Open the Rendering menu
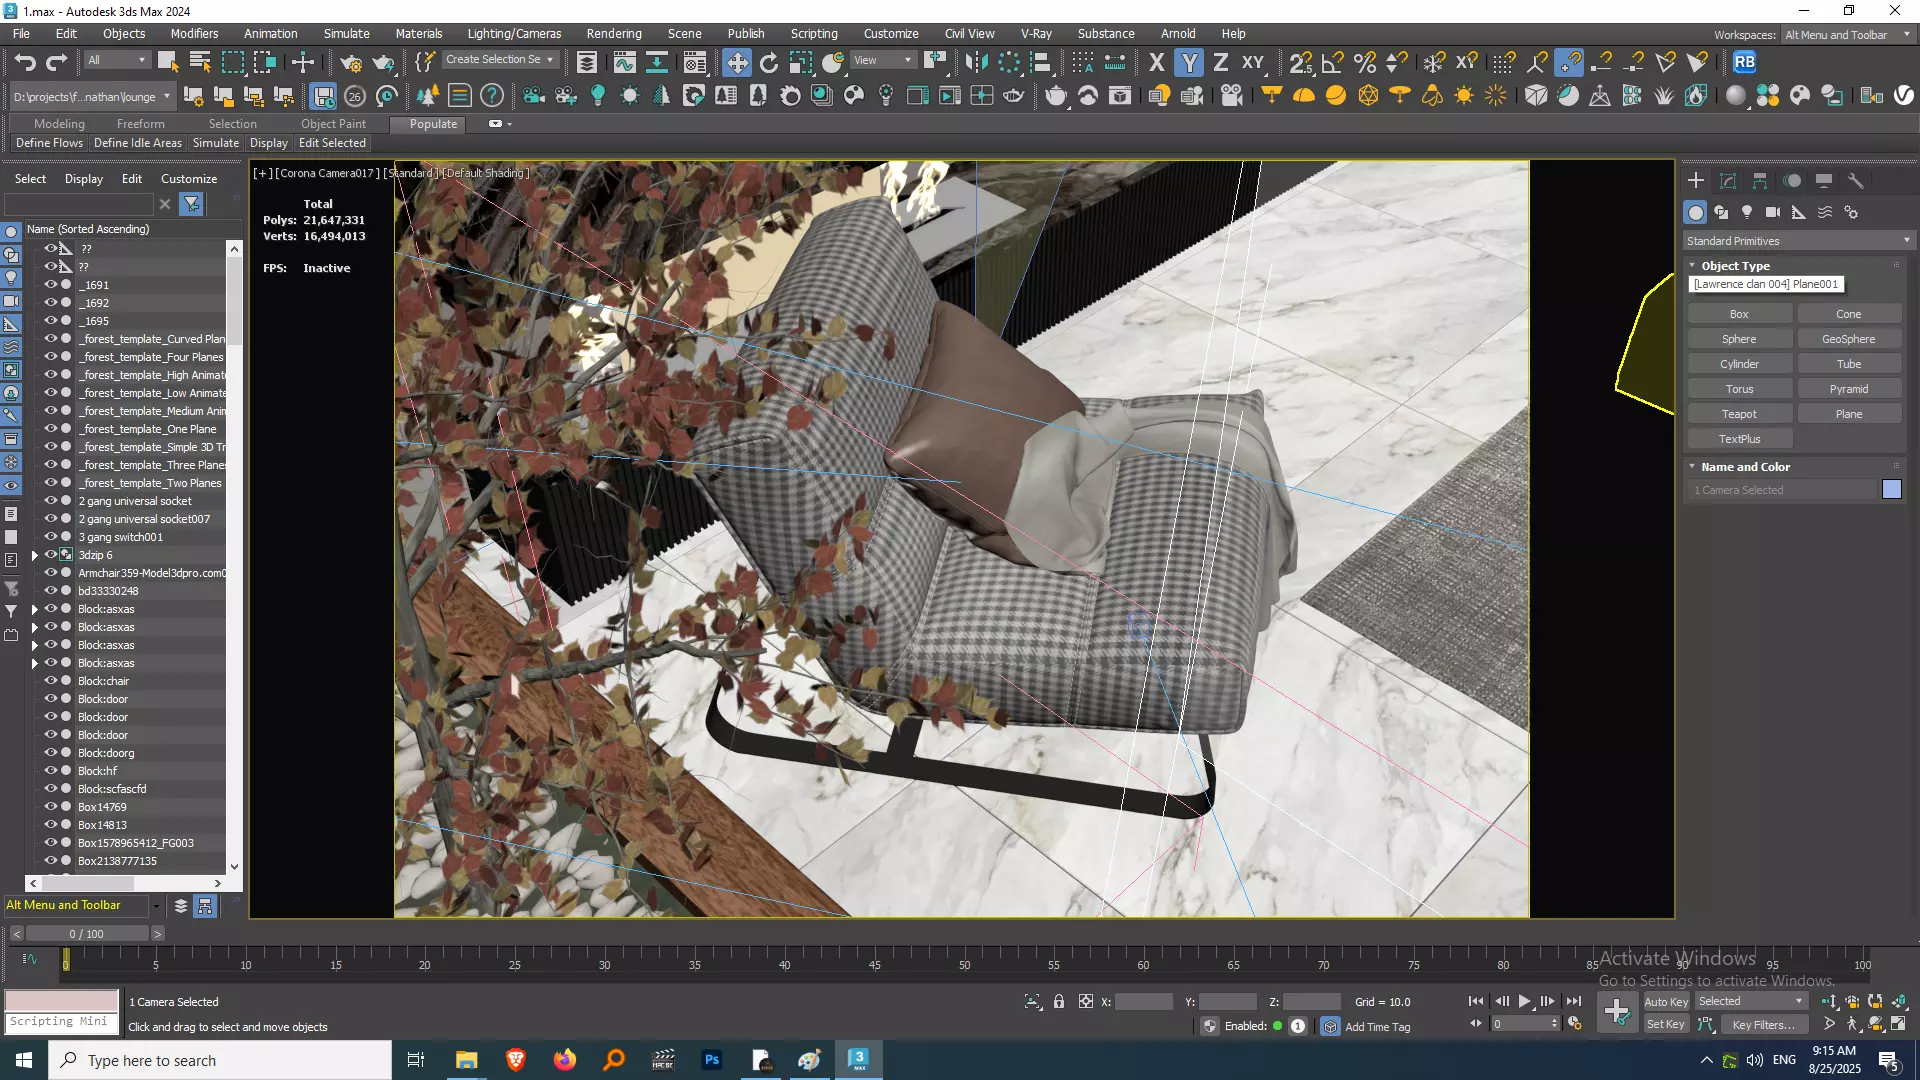This screenshot has height=1080, width=1920. 613,33
